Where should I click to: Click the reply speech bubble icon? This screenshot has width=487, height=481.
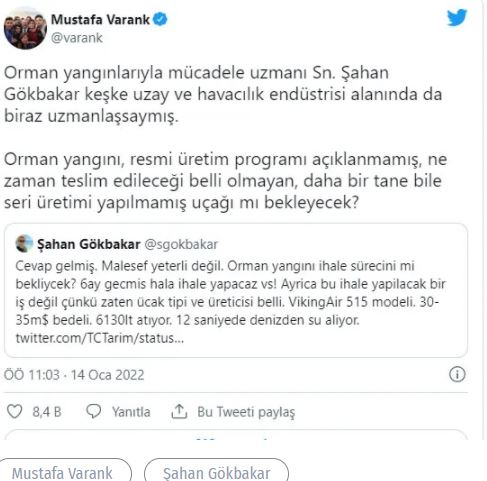(94, 411)
